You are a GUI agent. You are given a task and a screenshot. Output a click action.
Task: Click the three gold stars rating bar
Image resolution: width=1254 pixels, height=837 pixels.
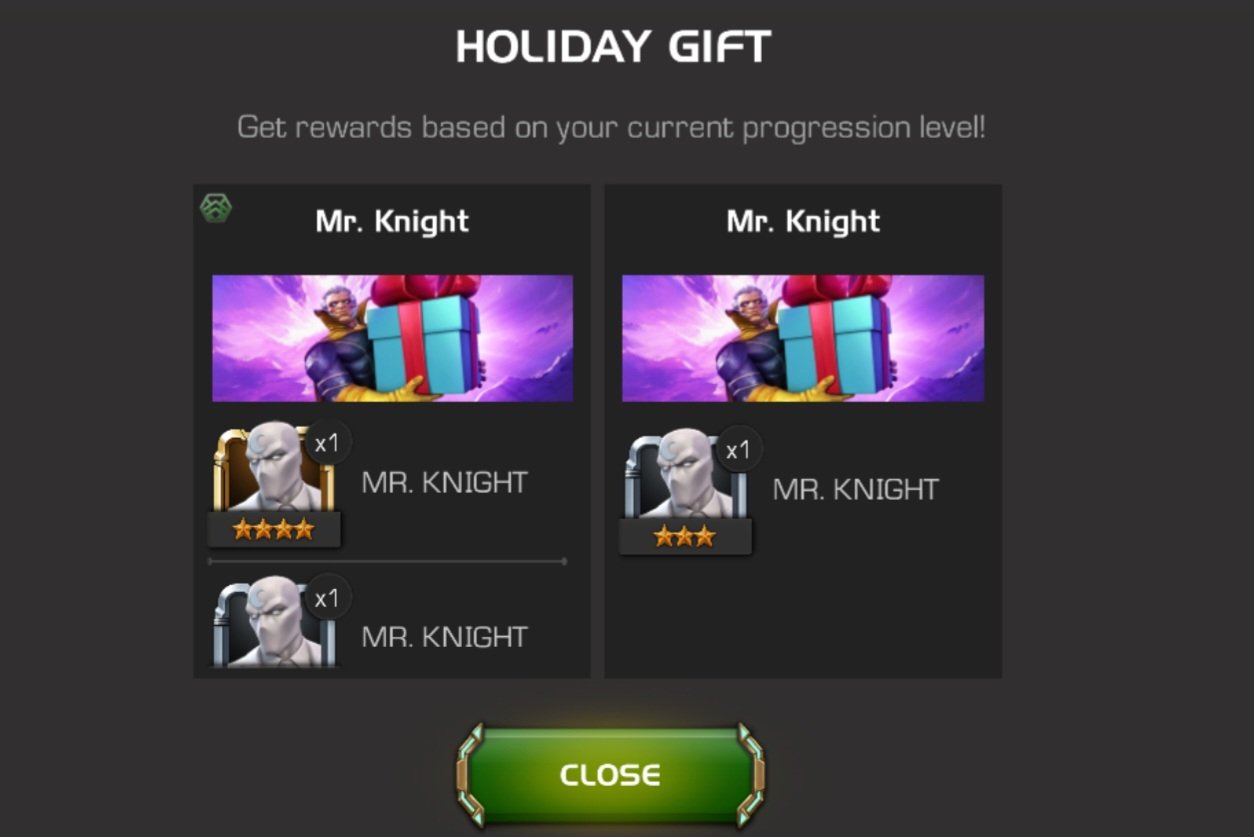tap(685, 537)
